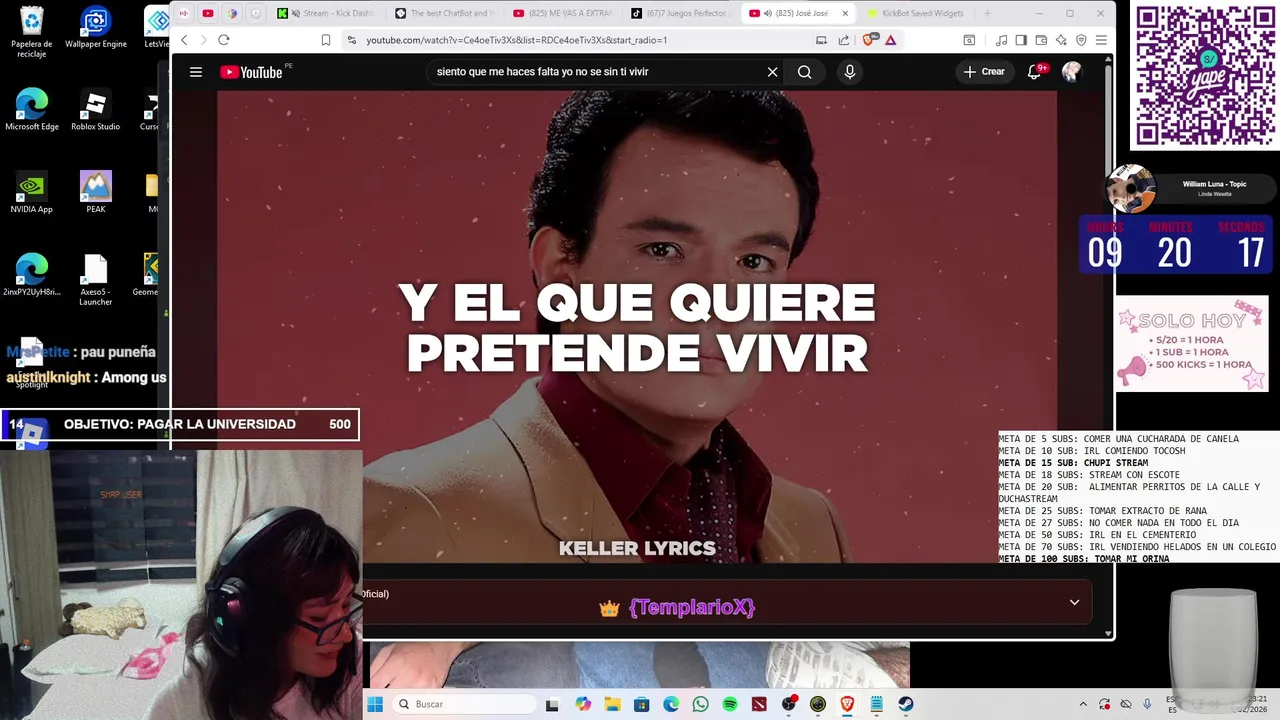Open the Brave Rewards triangle icon
The image size is (1280, 720).
[x=890, y=40]
